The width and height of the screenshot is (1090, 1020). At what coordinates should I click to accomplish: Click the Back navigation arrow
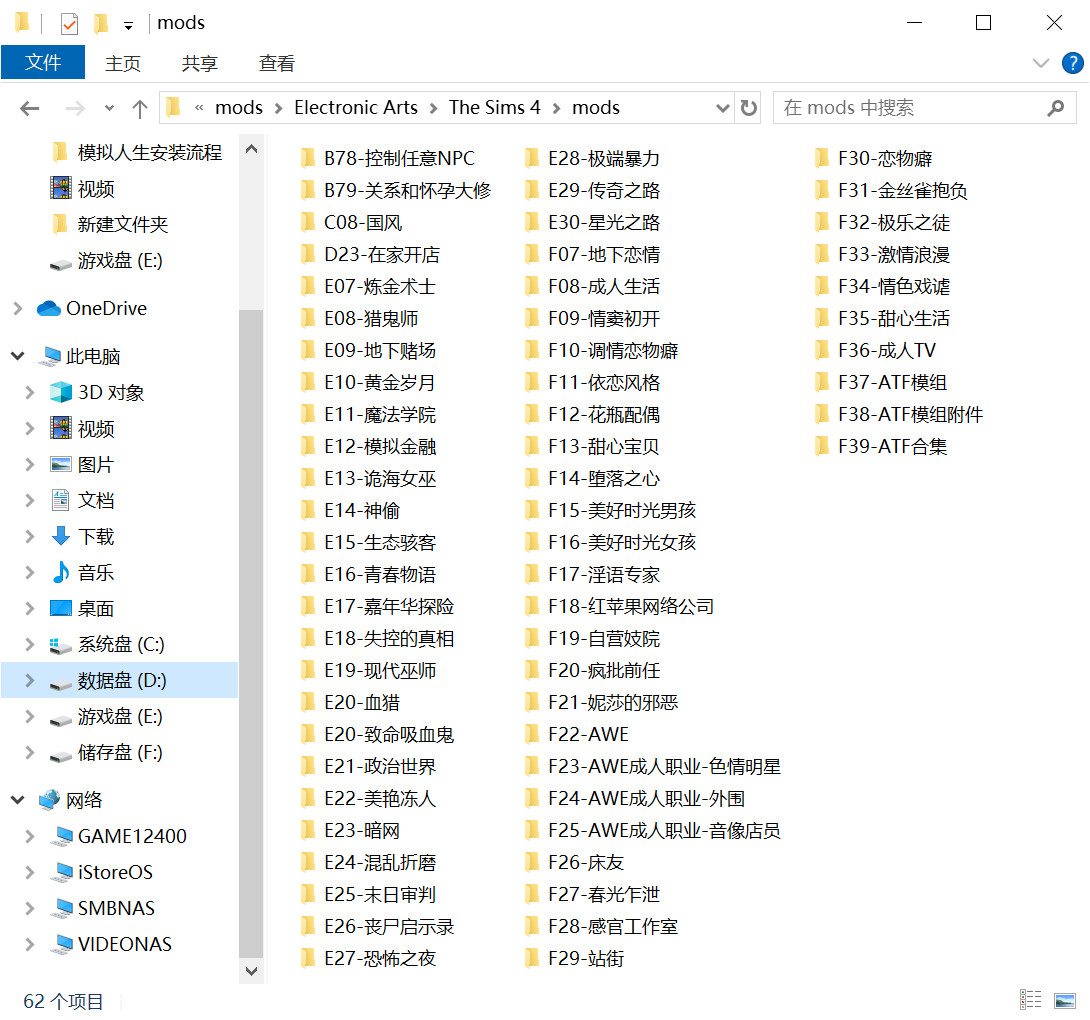30,108
